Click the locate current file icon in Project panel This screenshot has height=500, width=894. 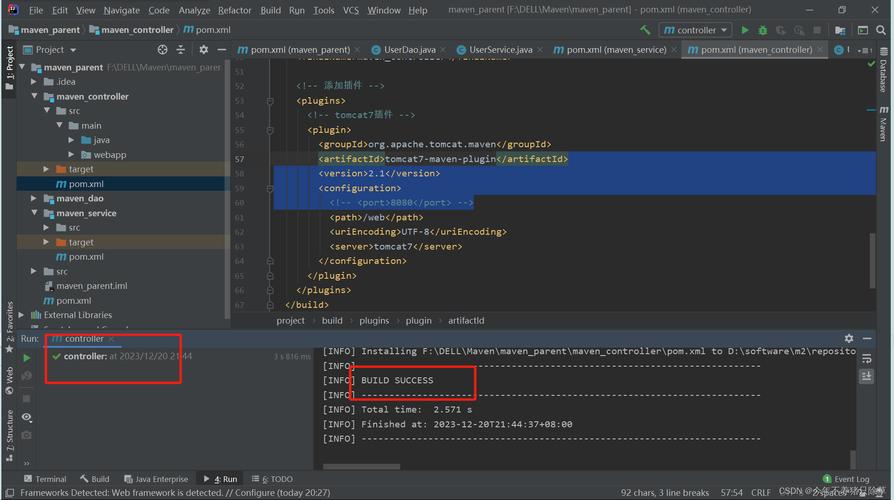tap(162, 50)
